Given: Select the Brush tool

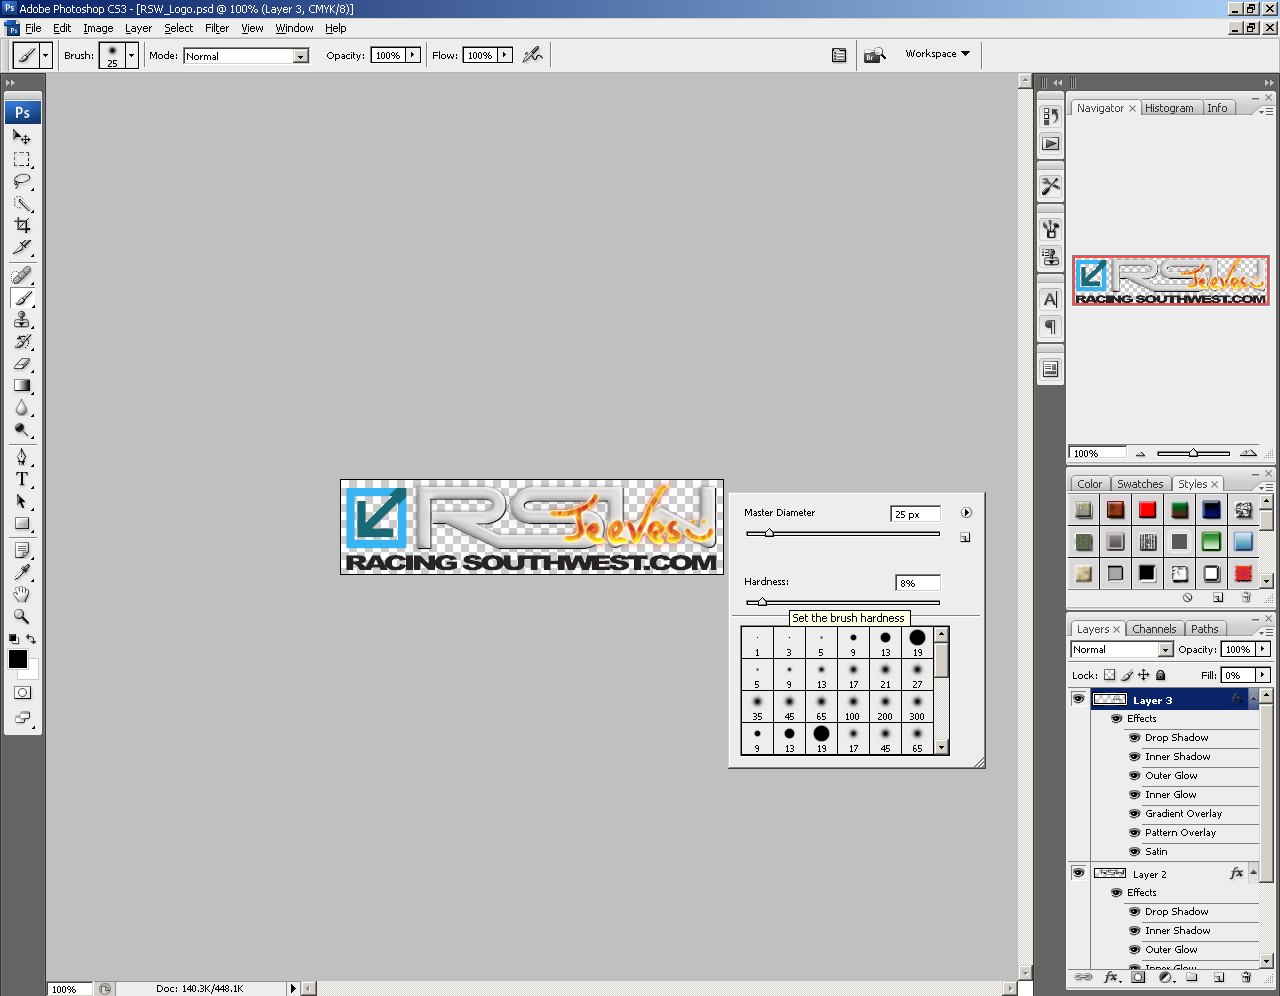Looking at the screenshot, I should (22, 298).
